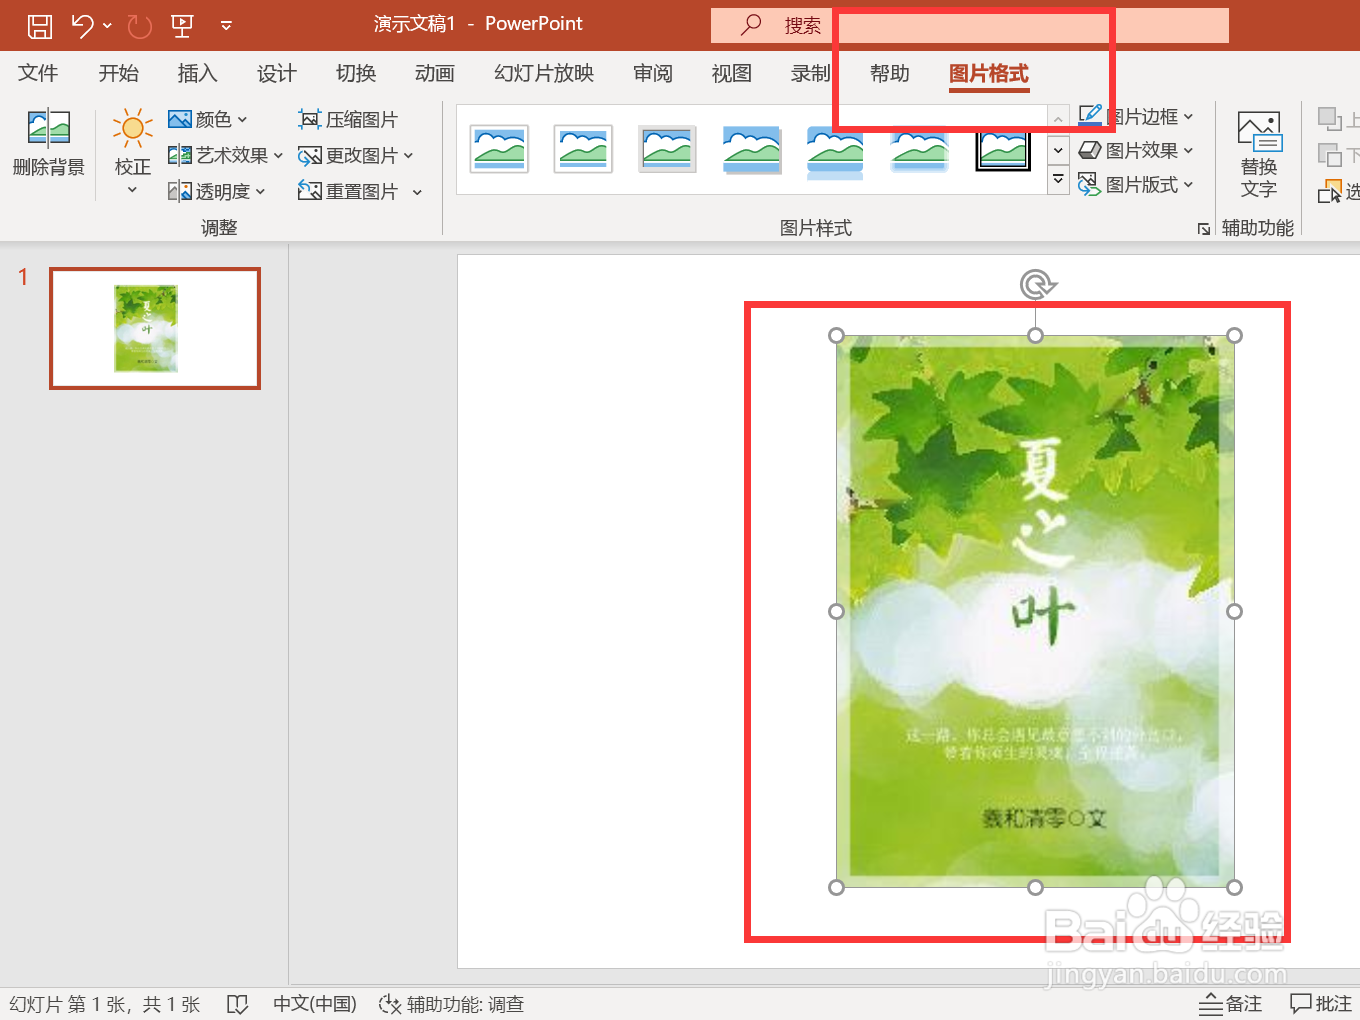The image size is (1360, 1020).
Task: Switch to the 开始 tab
Action: (x=118, y=73)
